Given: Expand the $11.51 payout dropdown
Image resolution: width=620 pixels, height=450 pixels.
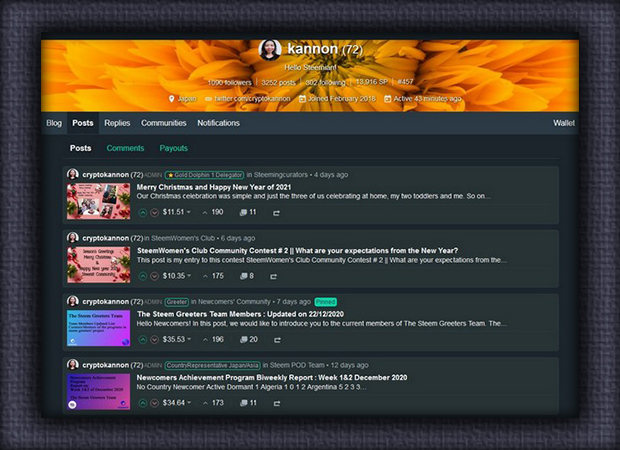Looking at the screenshot, I should tap(176, 212).
